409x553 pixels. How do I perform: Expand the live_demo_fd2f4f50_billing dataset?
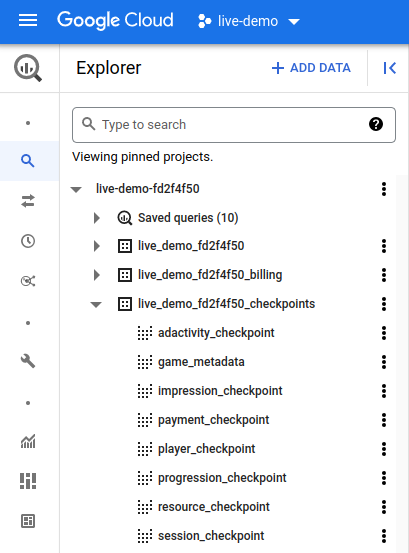coord(97,275)
